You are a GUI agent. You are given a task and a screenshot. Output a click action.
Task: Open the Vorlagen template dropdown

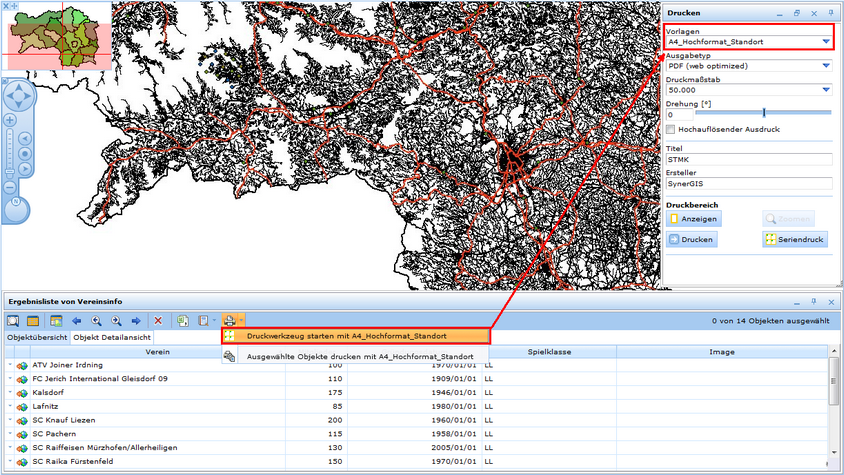[825, 42]
